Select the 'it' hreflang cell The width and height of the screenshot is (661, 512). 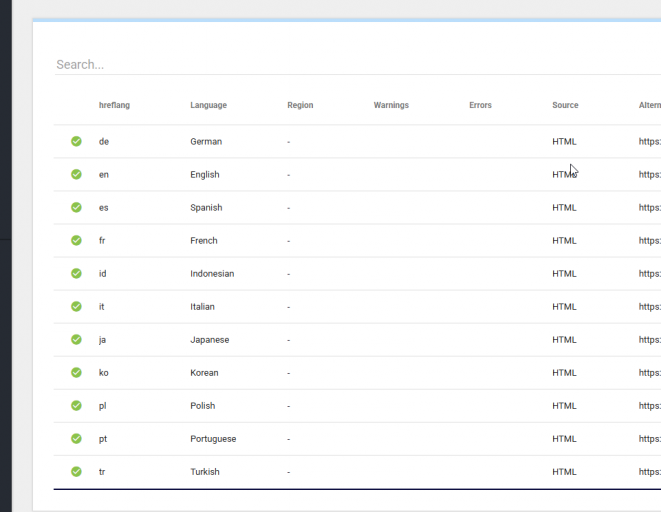pos(102,307)
